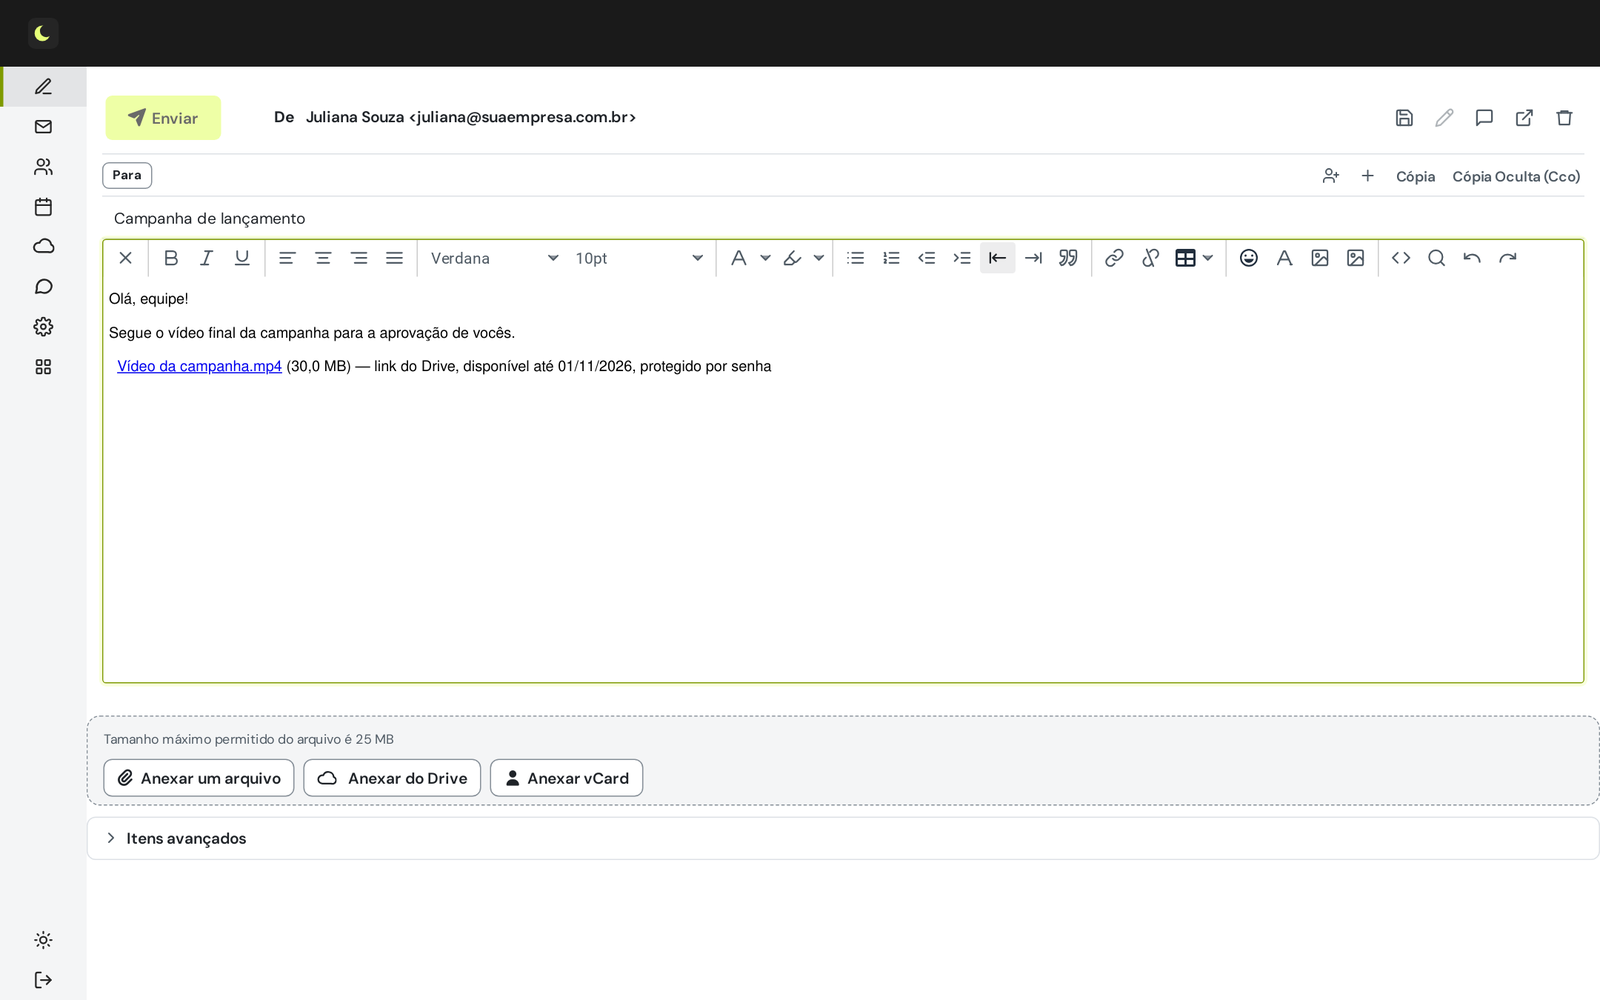Open the emoji picker

pos(1249,258)
